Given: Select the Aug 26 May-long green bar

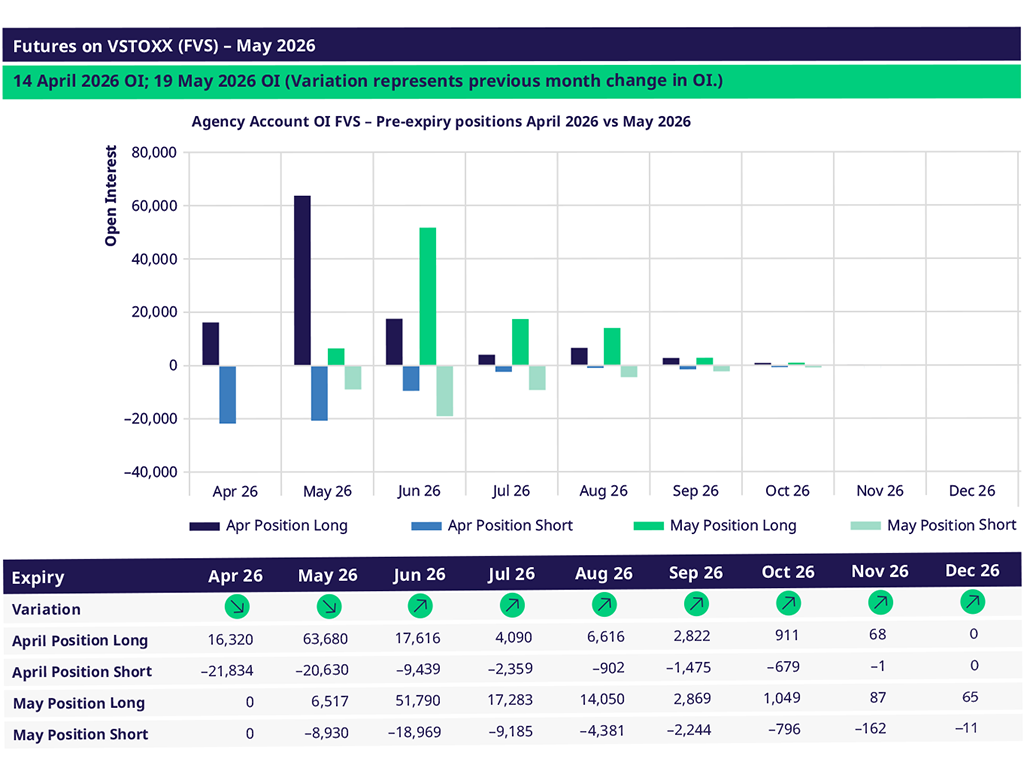Looking at the screenshot, I should click(x=612, y=347).
